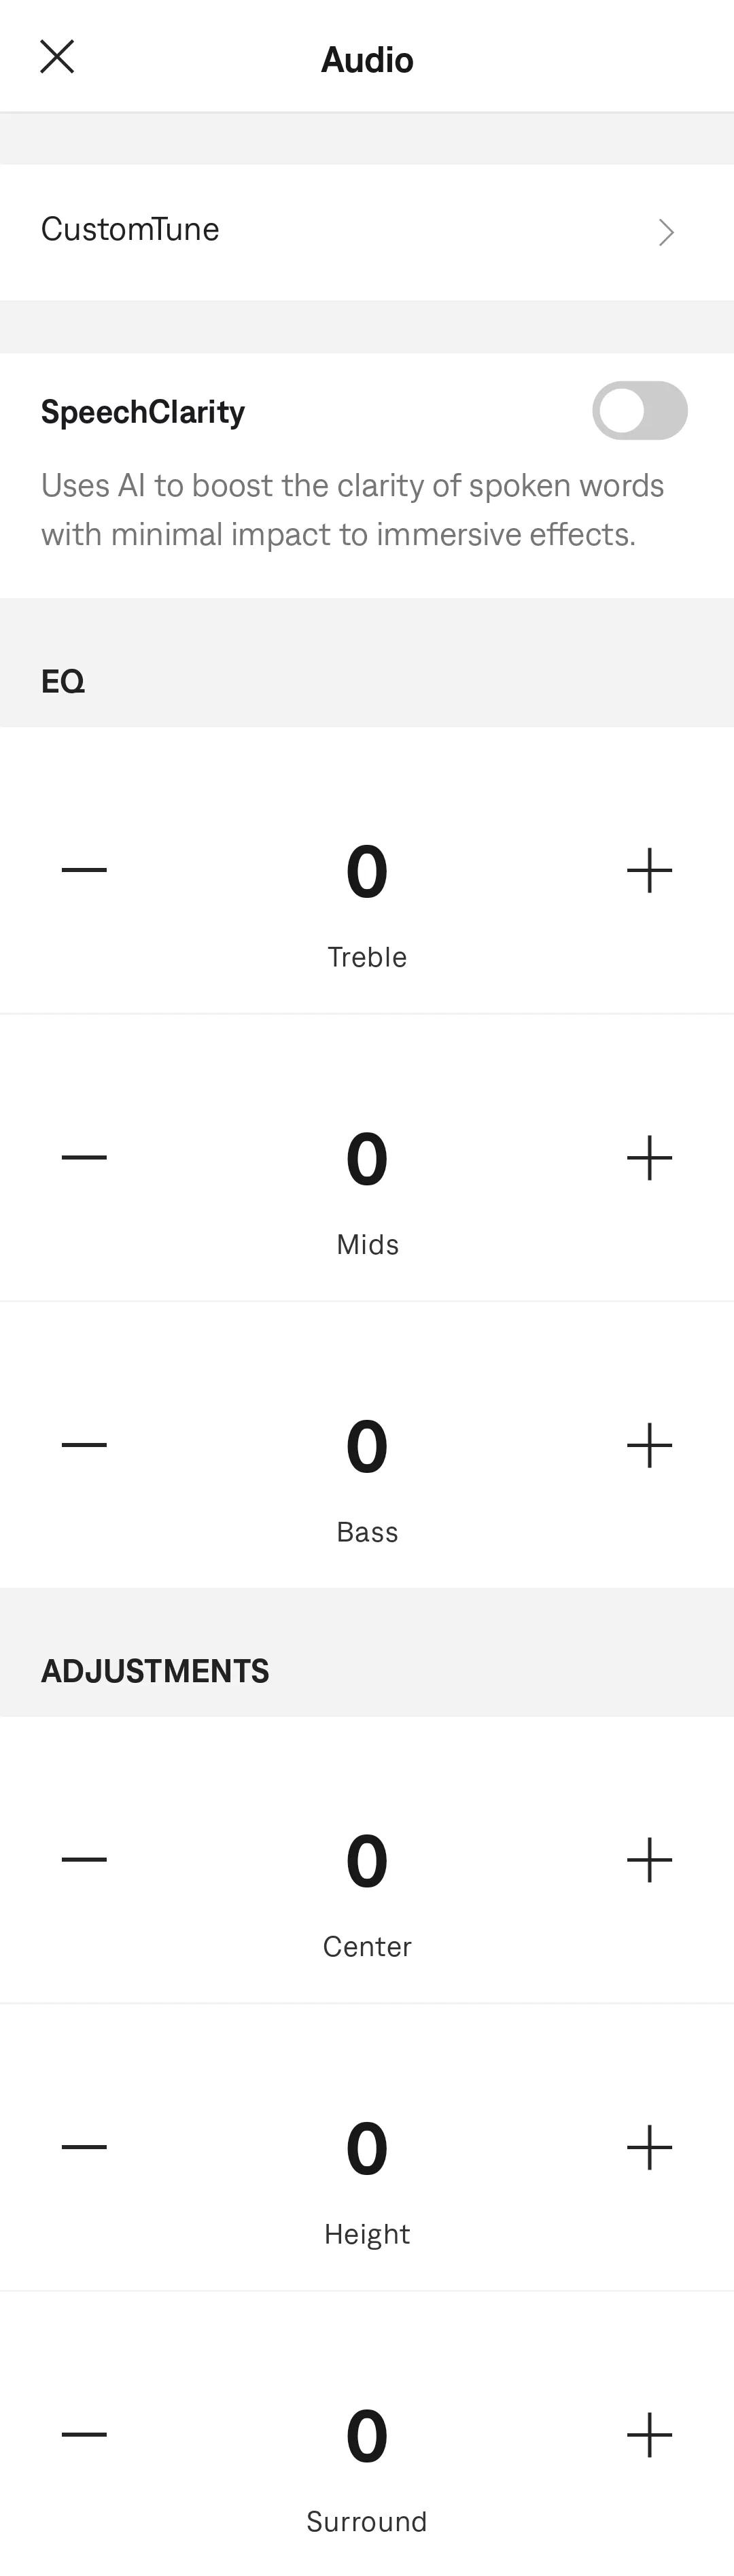This screenshot has width=734, height=2576.
Task: Decrease Treble with minus icon
Action: click(84, 870)
